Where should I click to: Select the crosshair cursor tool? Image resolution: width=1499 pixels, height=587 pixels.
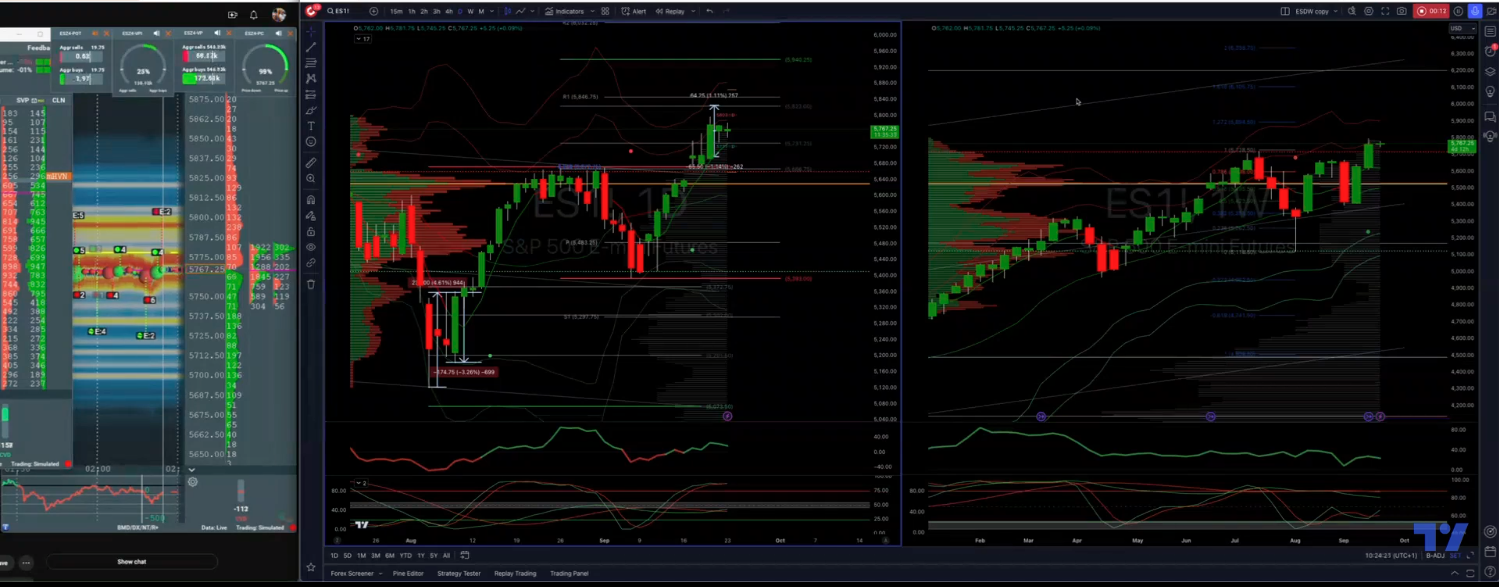point(311,31)
